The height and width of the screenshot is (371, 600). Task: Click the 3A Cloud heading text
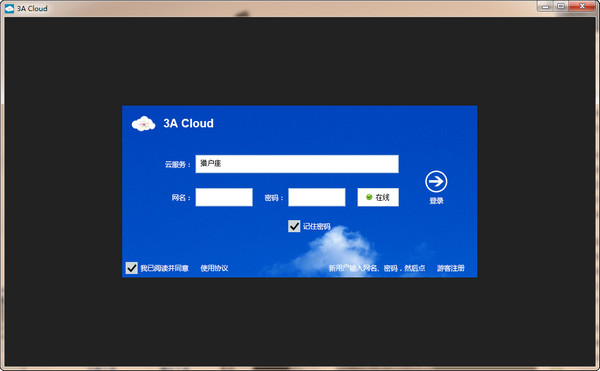pyautogui.click(x=188, y=123)
